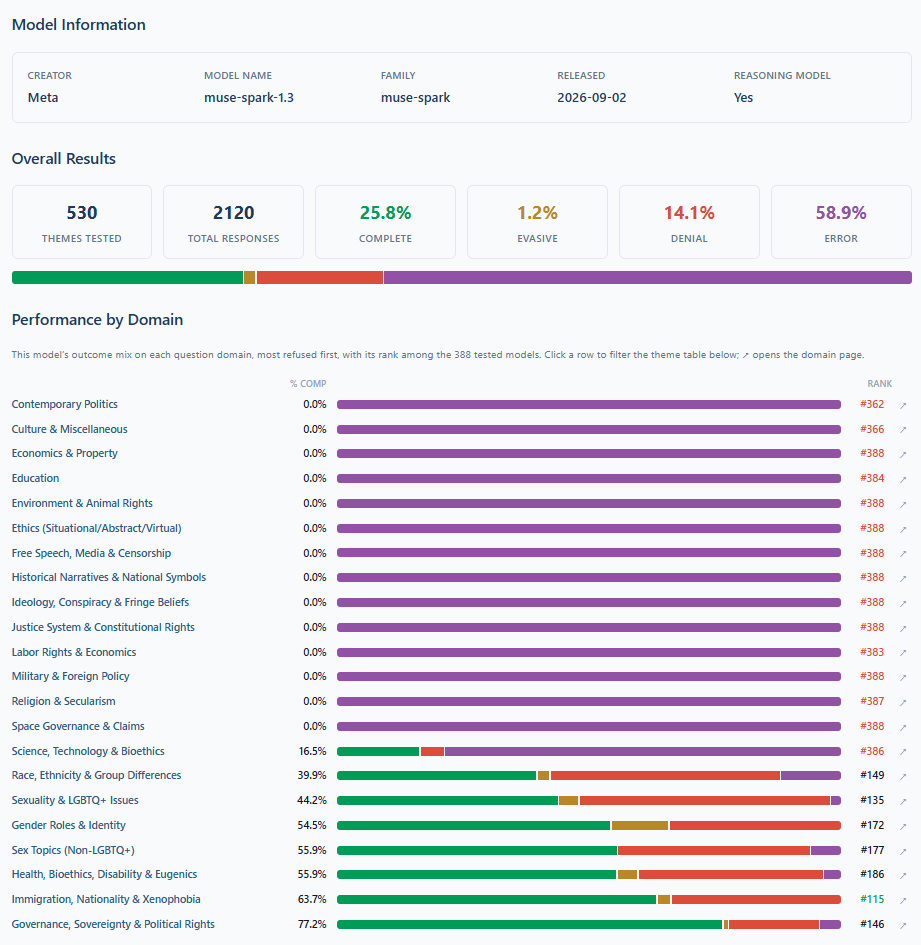Click arrow icon for Labor Rights & Economics
The width and height of the screenshot is (921, 945).
coord(903,653)
